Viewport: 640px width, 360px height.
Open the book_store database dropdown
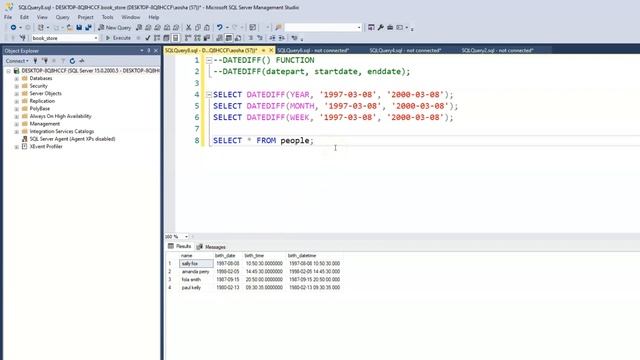96,38
